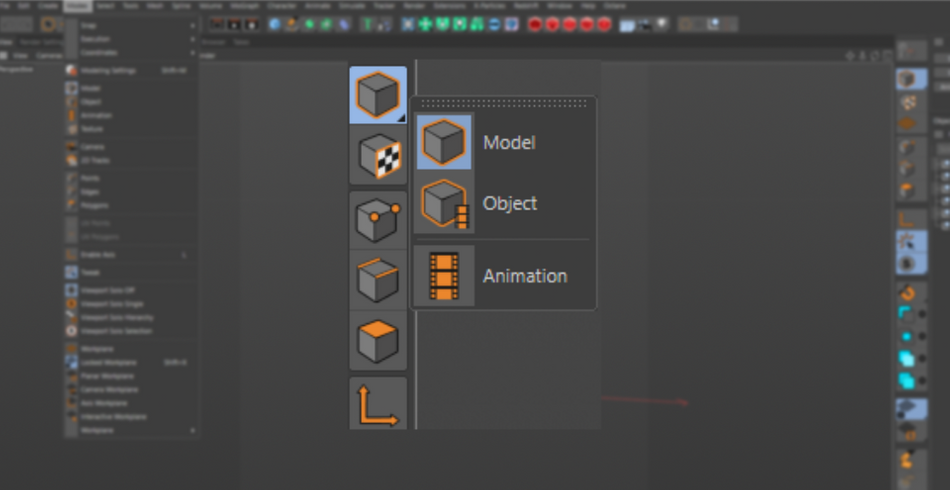Open the Render menu in the menu bar

(413, 5)
